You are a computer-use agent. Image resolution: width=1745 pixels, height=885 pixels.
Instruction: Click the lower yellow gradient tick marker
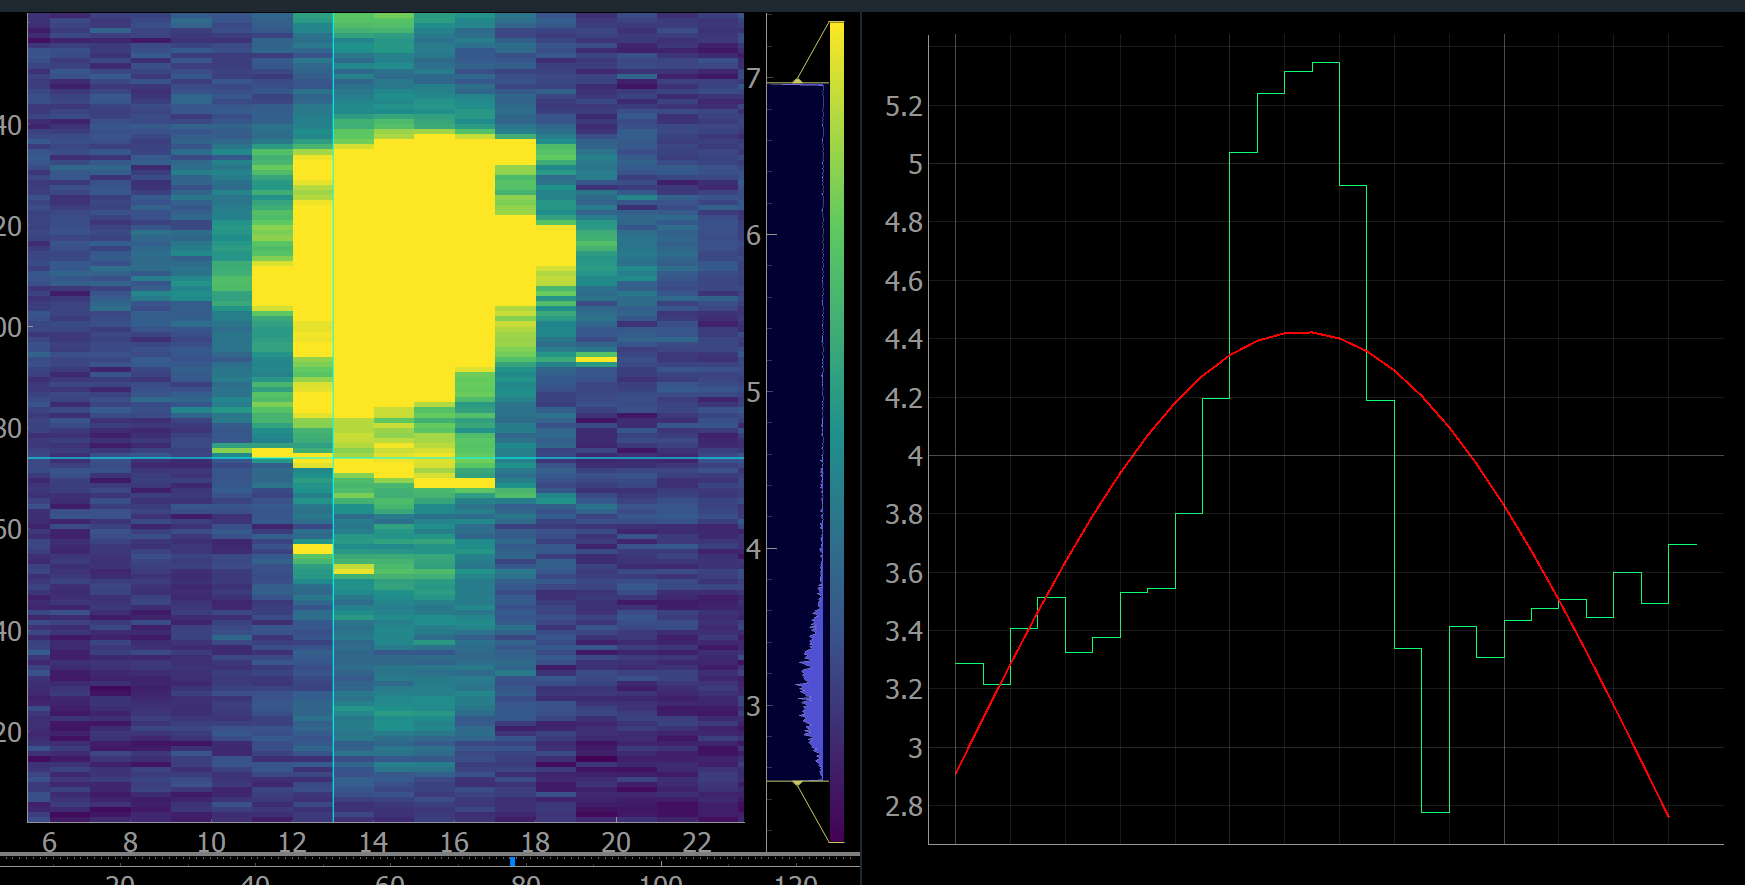click(797, 784)
